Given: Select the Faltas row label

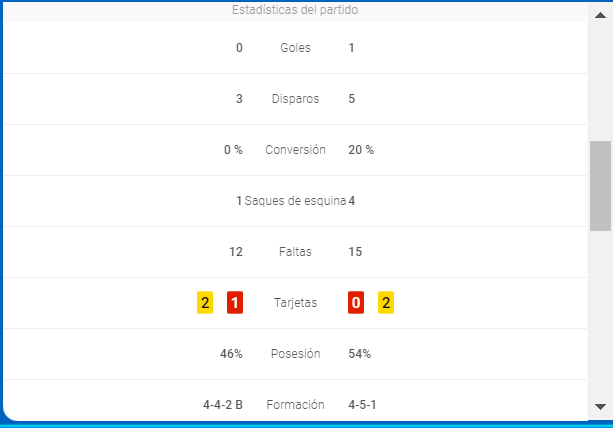Looking at the screenshot, I should pos(295,252).
